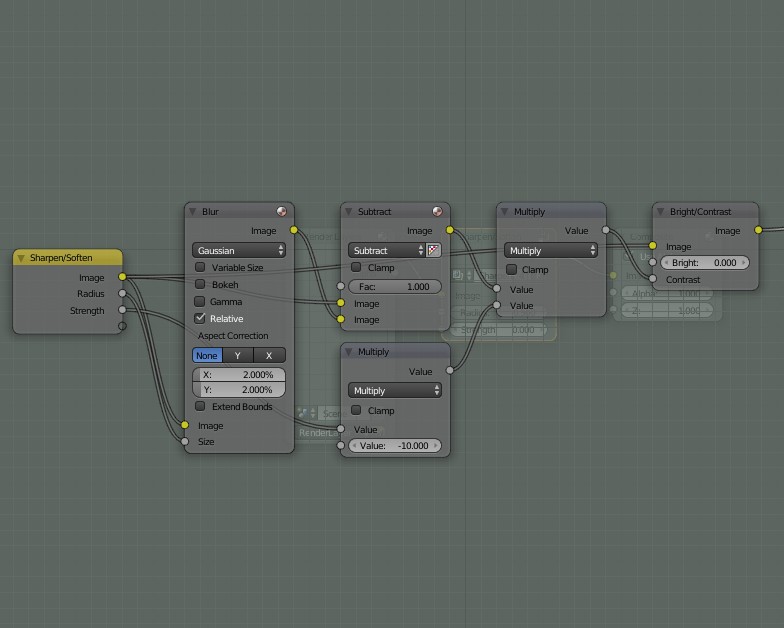Click the Bright 0.000 value field
This screenshot has height=628, width=784.
[x=703, y=263]
